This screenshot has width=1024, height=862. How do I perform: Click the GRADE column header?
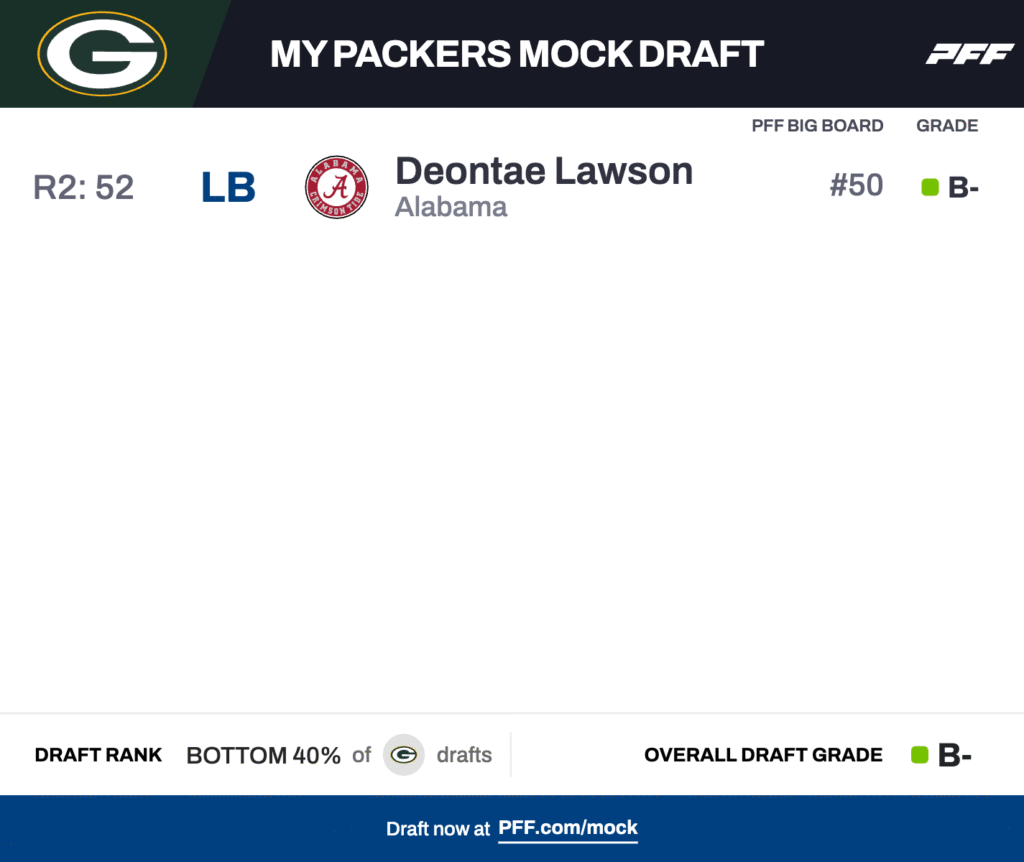coord(947,126)
